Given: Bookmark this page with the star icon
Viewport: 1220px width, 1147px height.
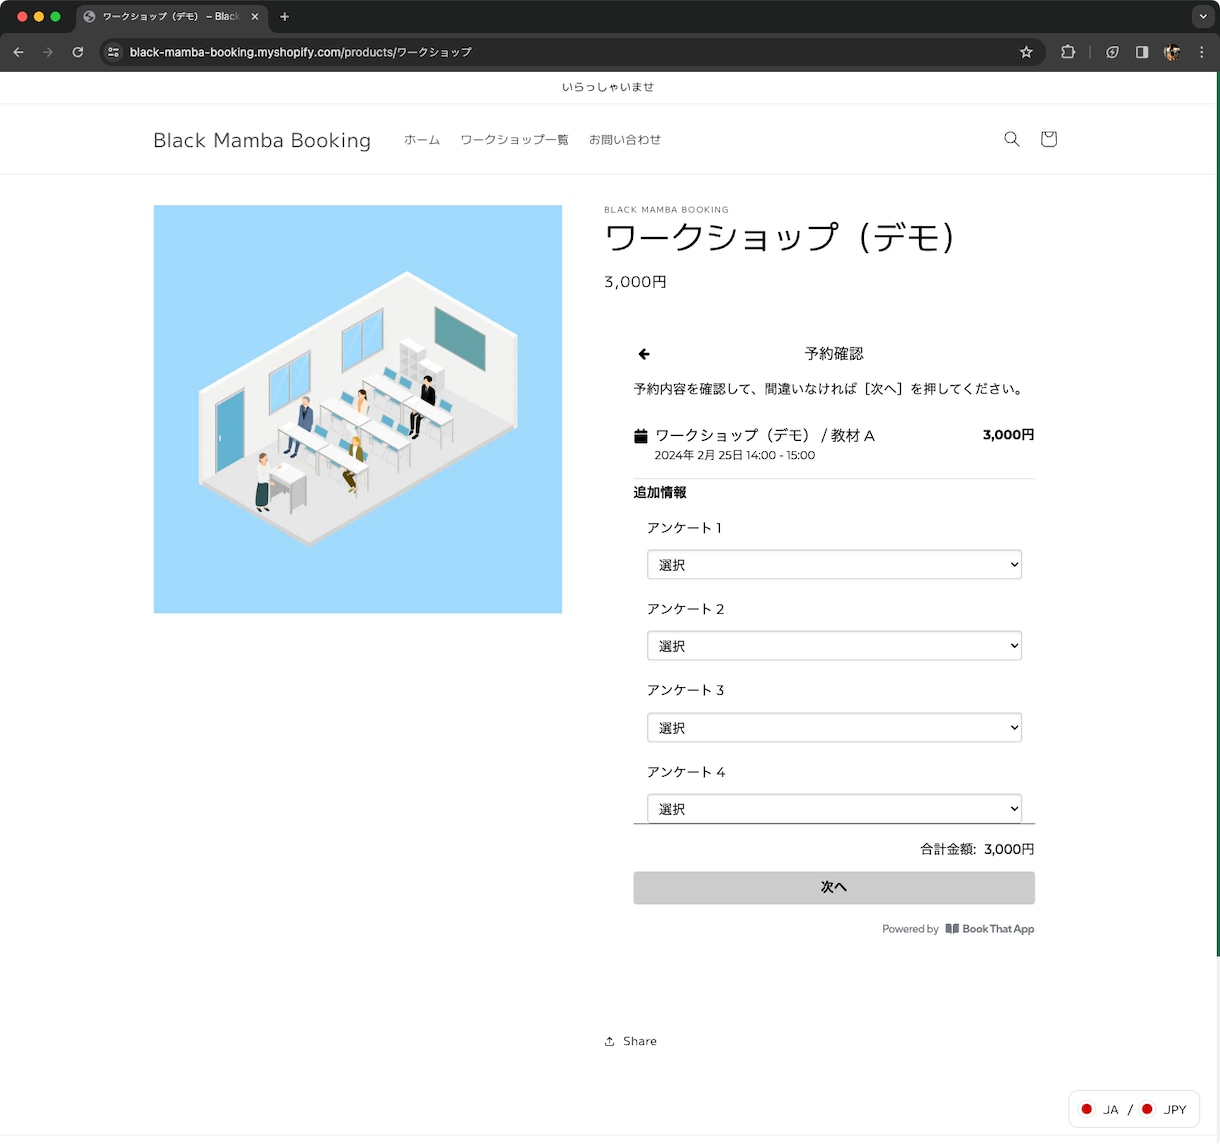Looking at the screenshot, I should [1026, 52].
